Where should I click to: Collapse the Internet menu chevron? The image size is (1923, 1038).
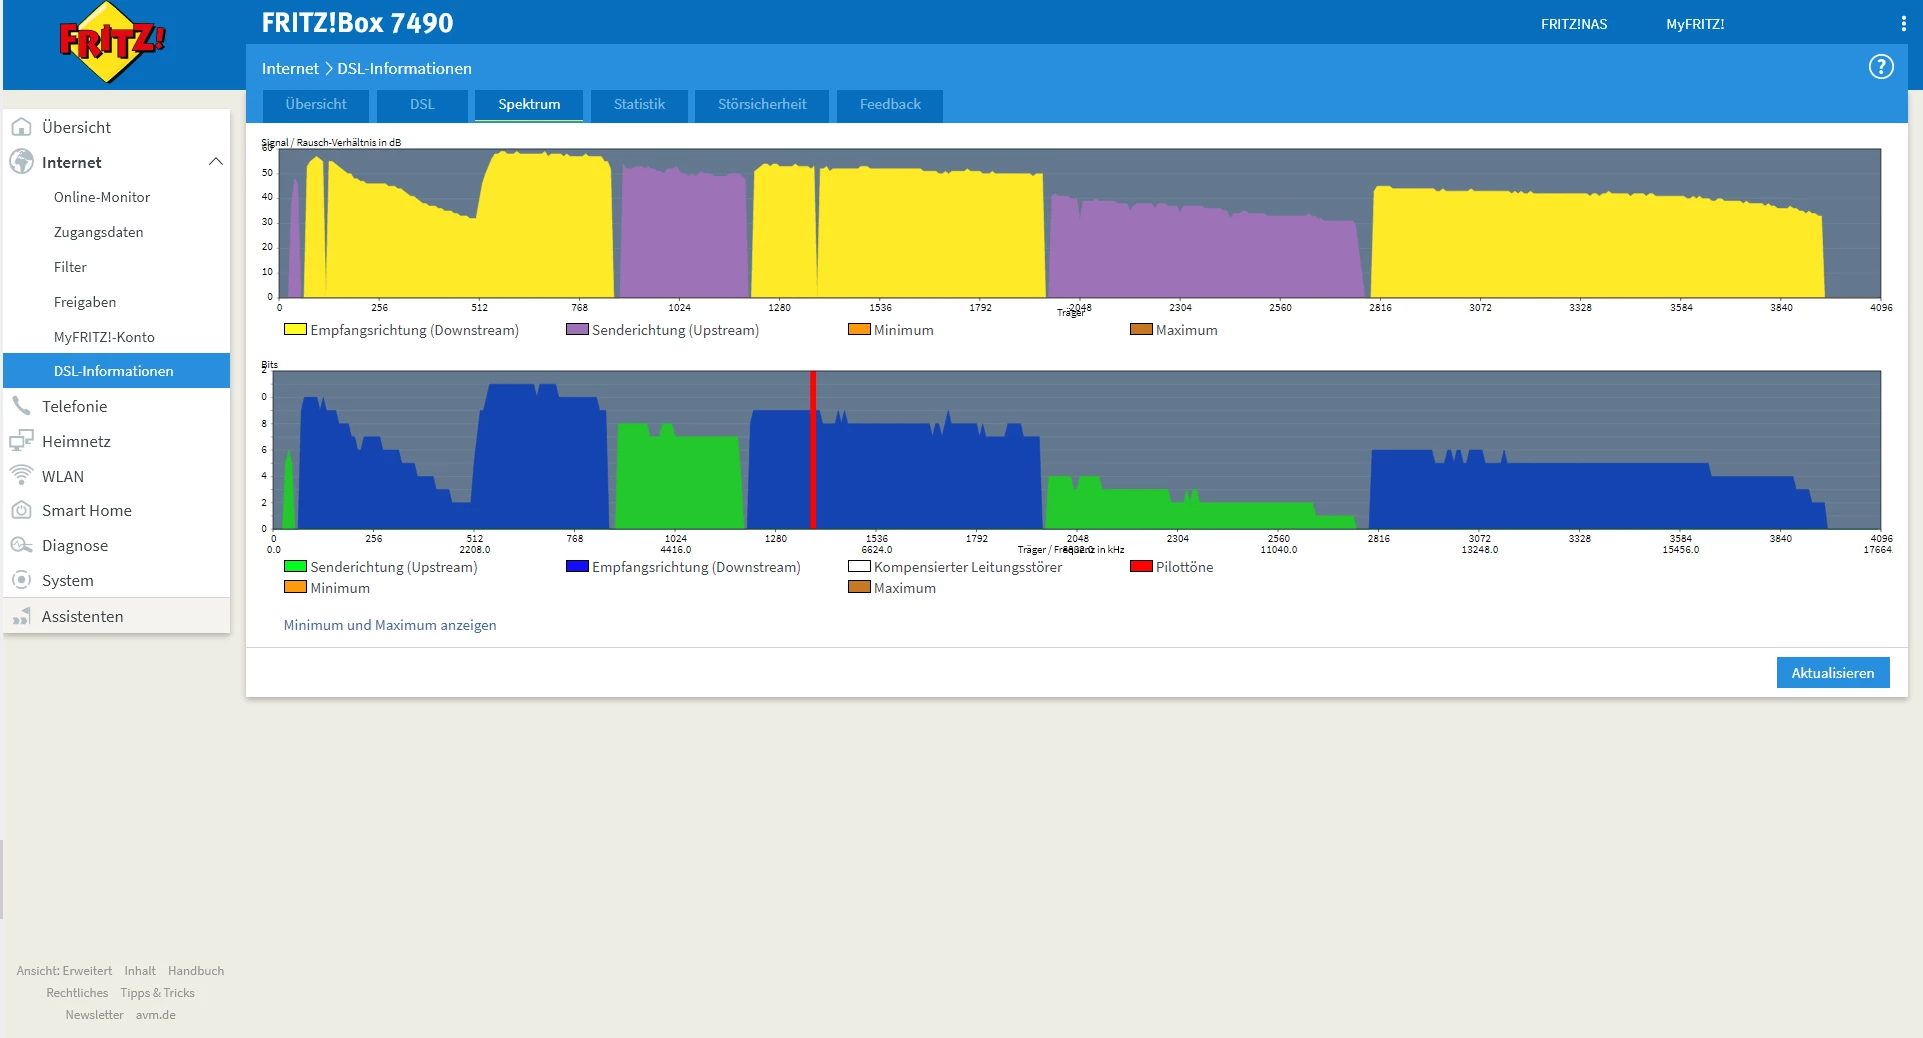215,162
